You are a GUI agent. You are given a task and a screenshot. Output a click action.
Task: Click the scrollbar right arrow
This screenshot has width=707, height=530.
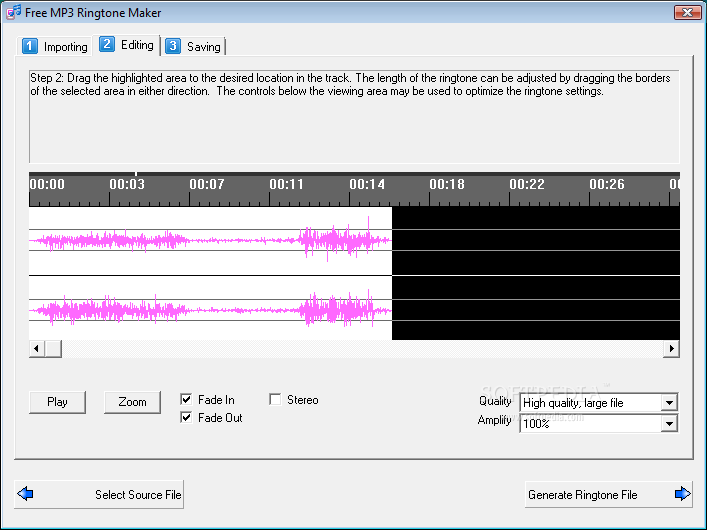(x=672, y=348)
